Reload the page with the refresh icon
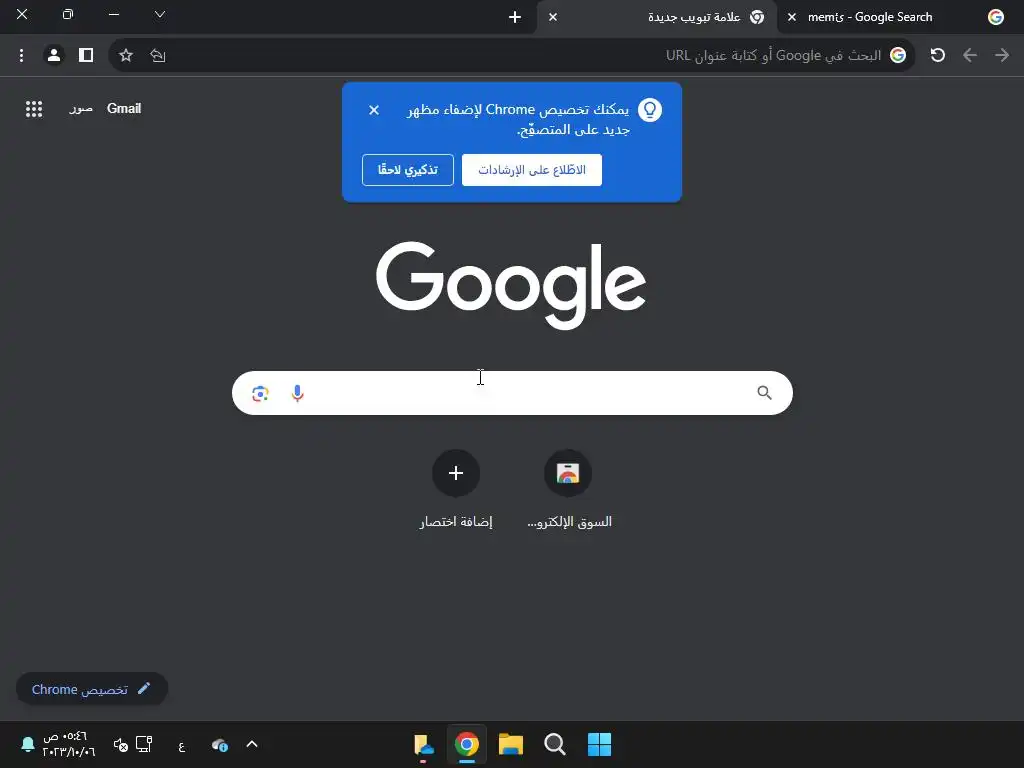This screenshot has height=768, width=1024. (938, 56)
